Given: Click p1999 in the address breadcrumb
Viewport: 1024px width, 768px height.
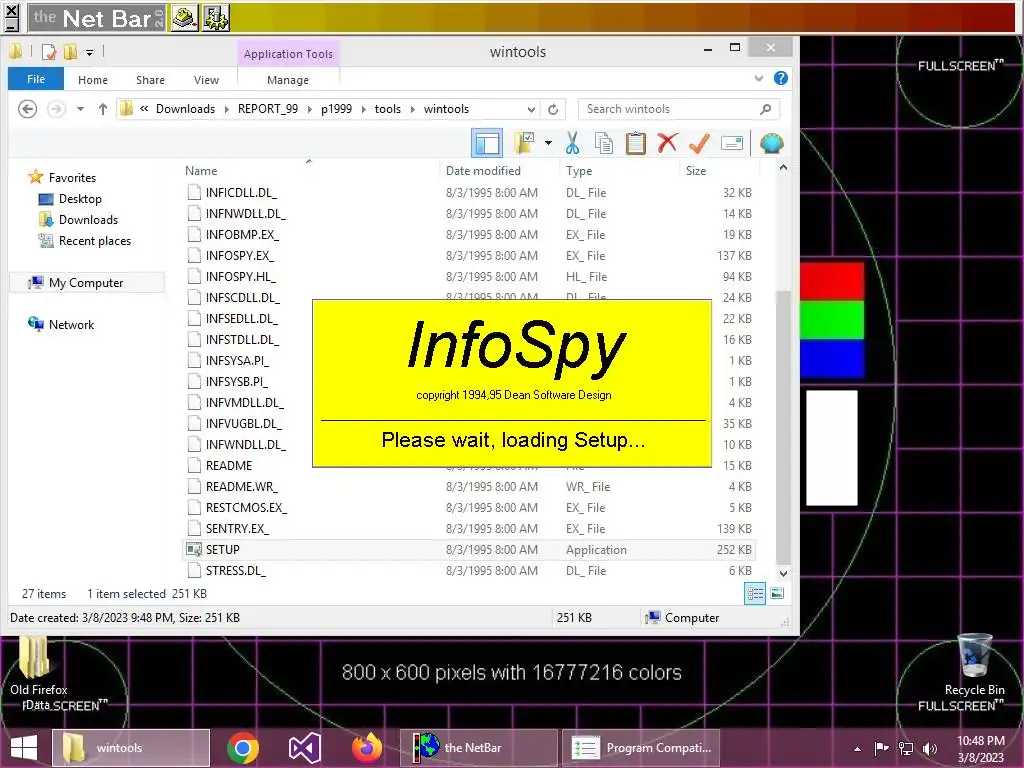Looking at the screenshot, I should (x=336, y=109).
